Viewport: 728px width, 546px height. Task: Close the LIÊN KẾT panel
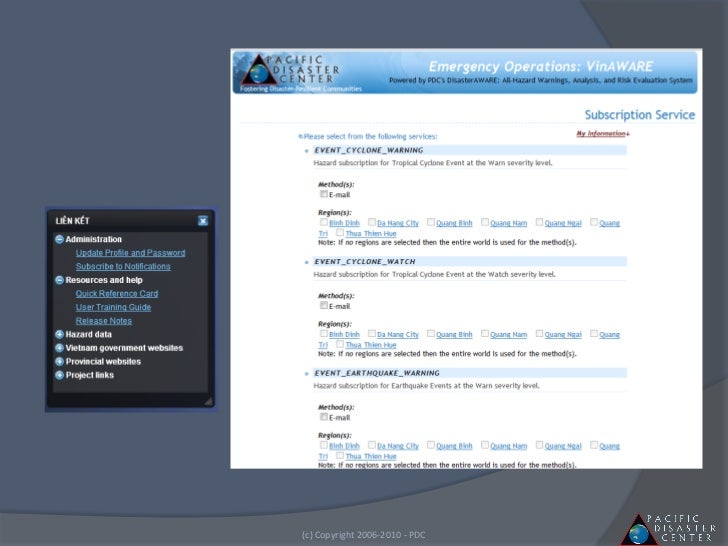[203, 221]
